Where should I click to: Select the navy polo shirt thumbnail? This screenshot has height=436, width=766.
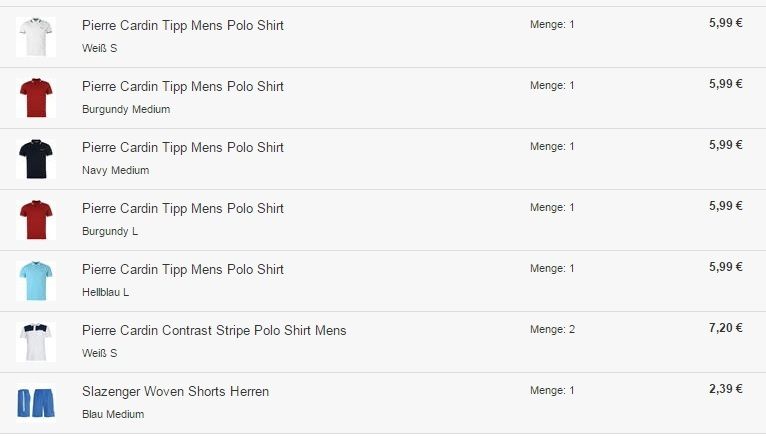pos(35,159)
